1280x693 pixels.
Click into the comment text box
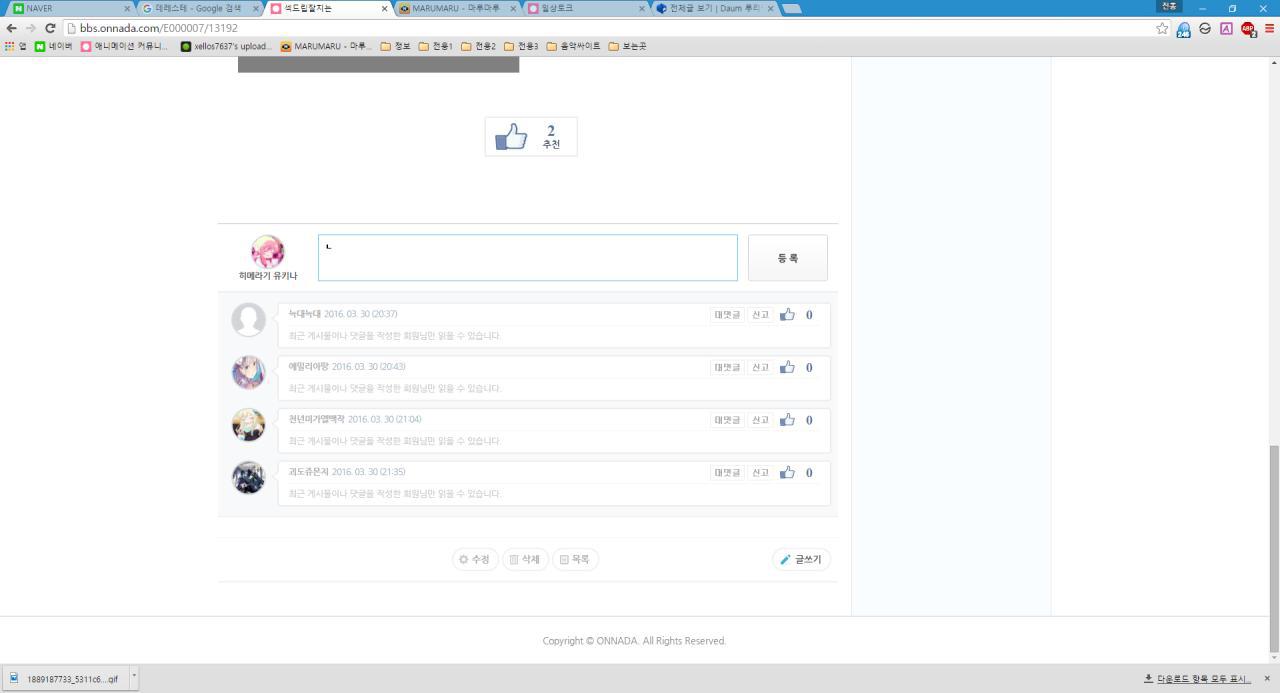527,258
